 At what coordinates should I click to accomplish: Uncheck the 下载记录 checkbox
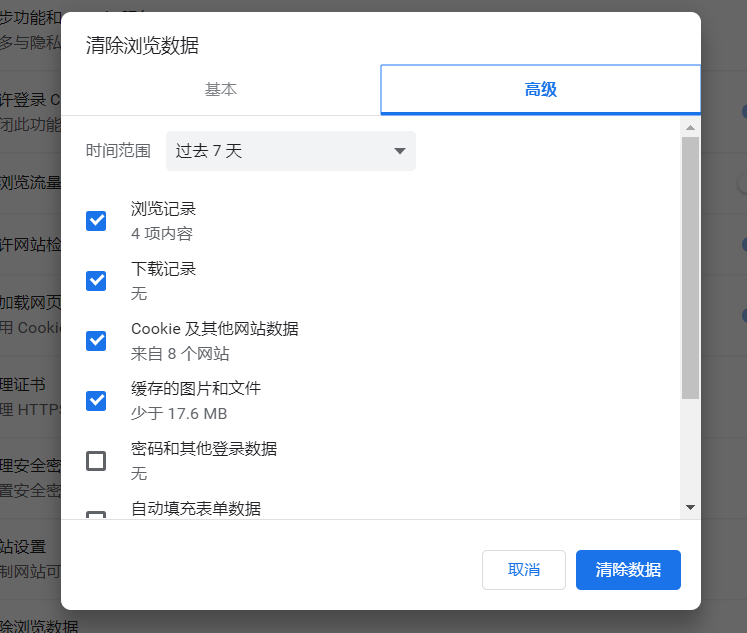click(96, 281)
